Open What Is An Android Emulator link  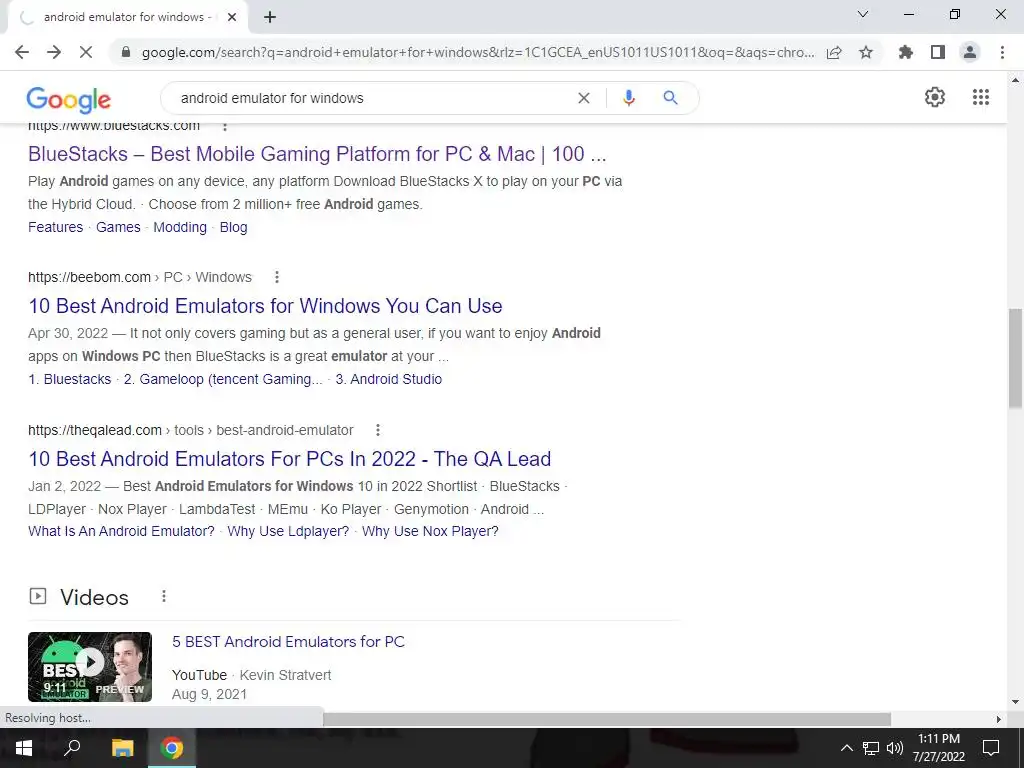click(121, 532)
